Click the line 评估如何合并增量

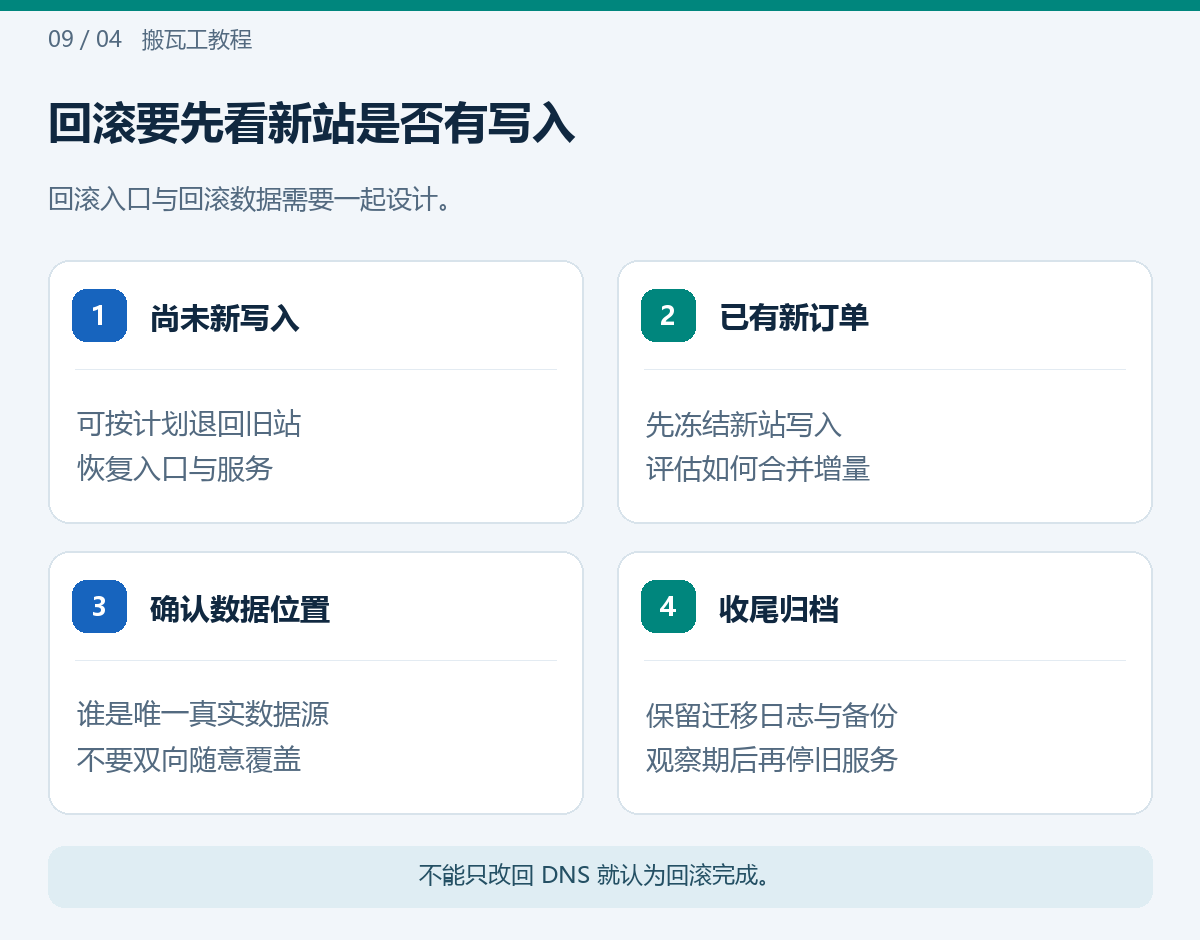pos(758,469)
